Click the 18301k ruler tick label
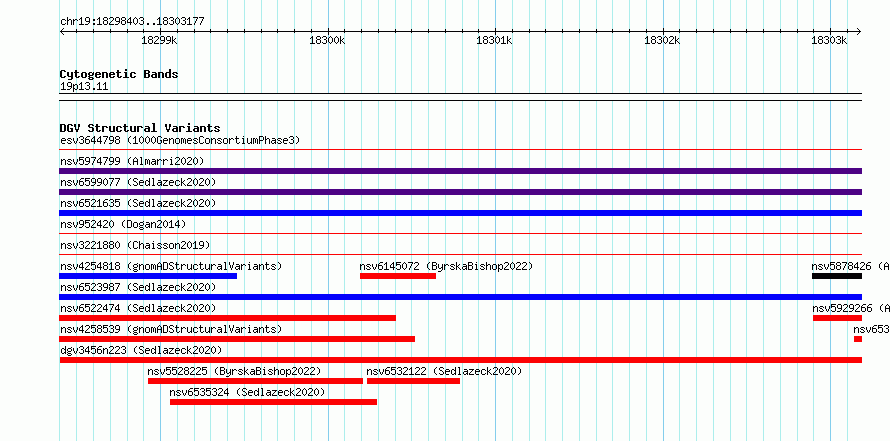The image size is (890, 441). coord(494,41)
